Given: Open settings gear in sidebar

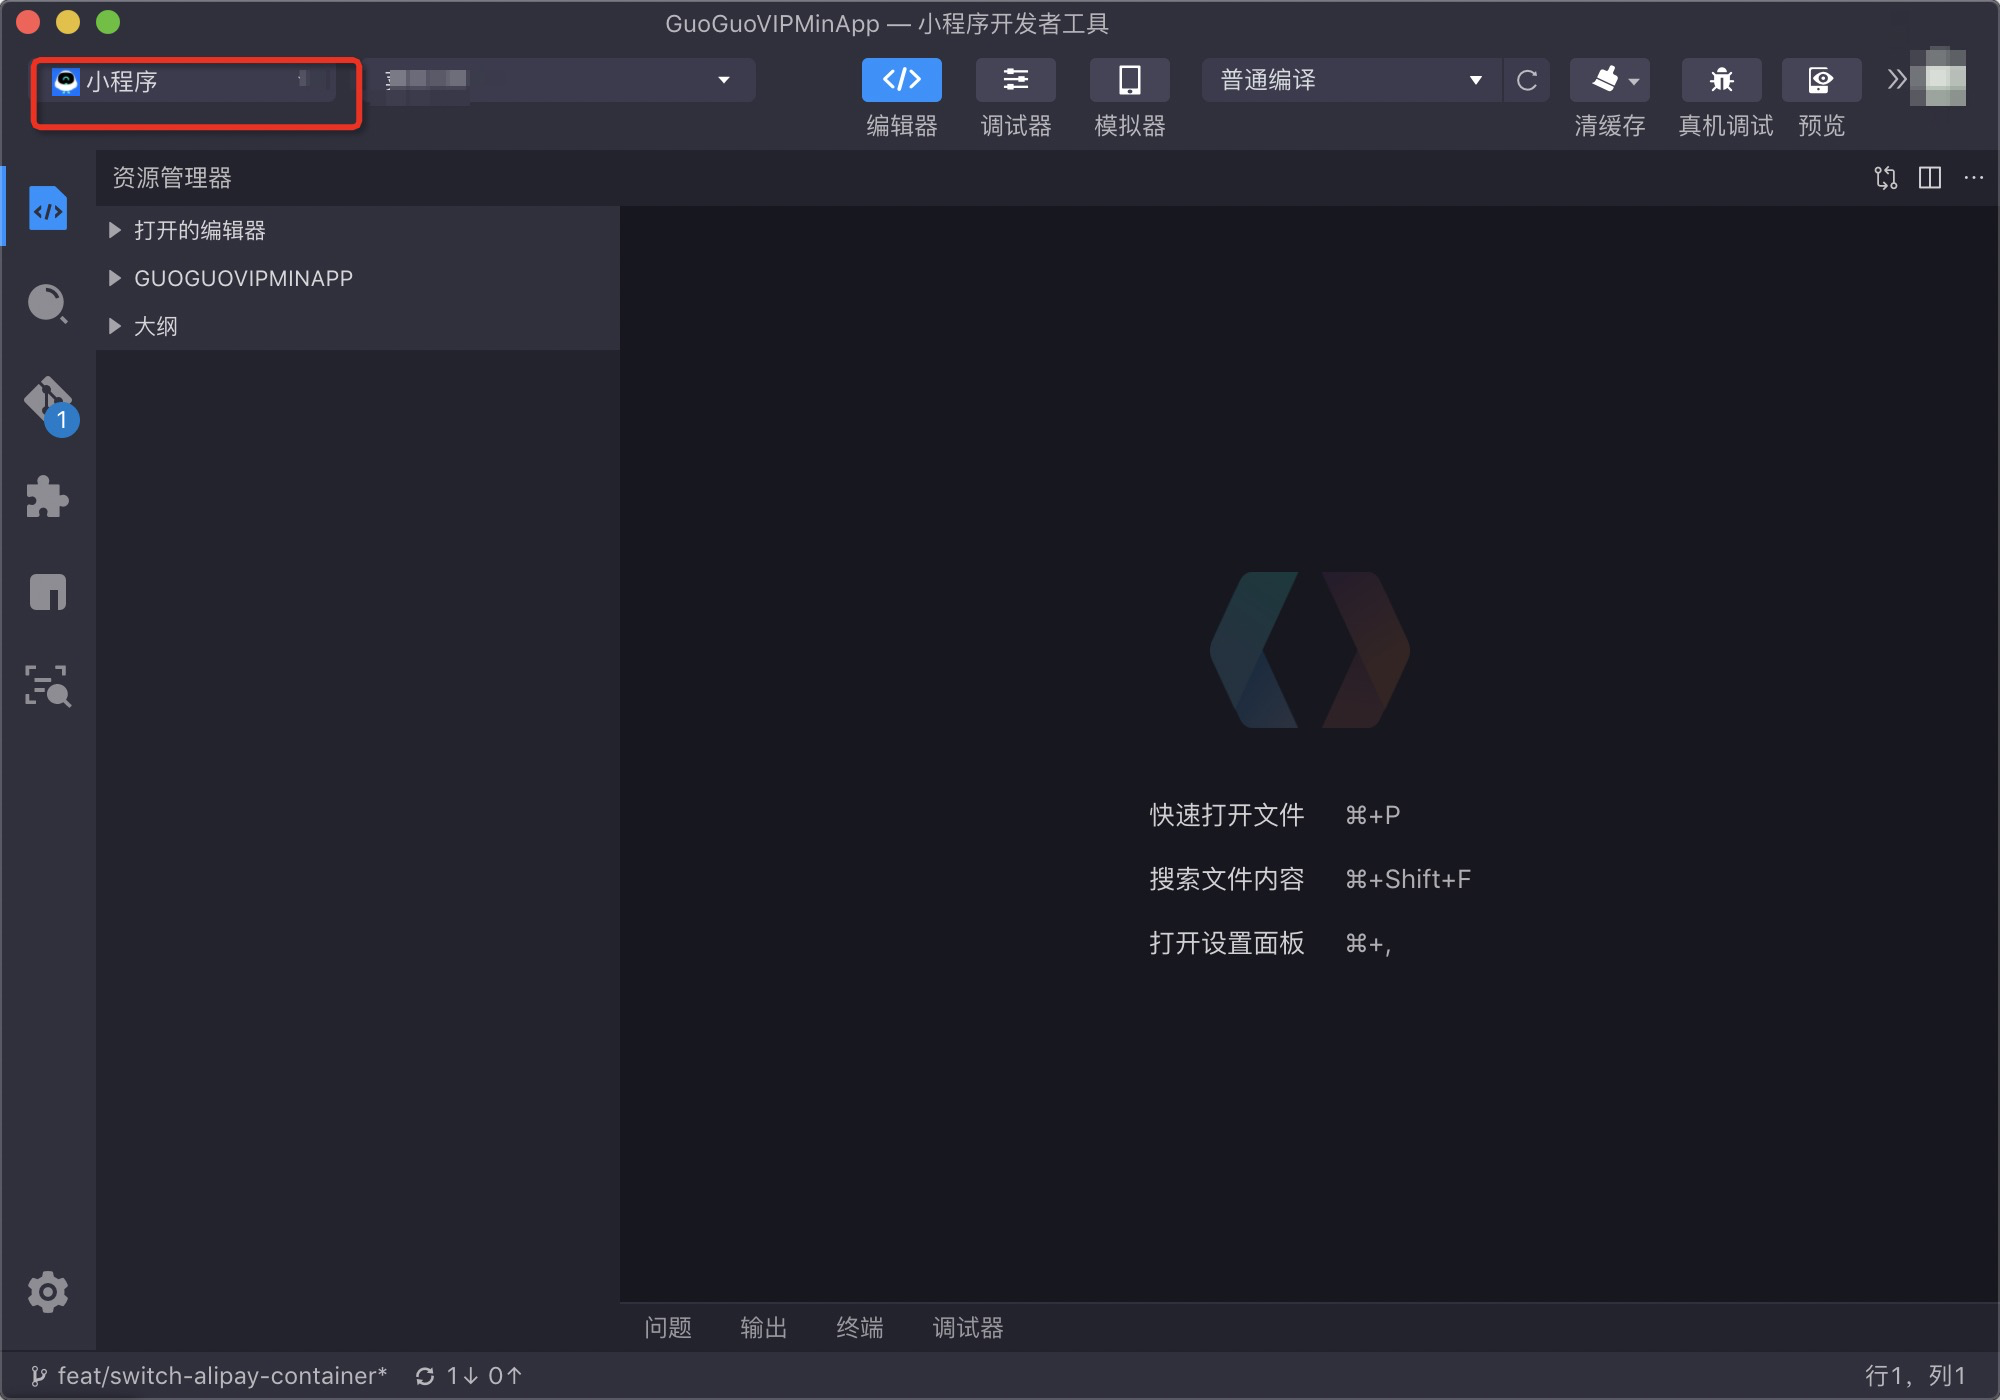Looking at the screenshot, I should [47, 1292].
